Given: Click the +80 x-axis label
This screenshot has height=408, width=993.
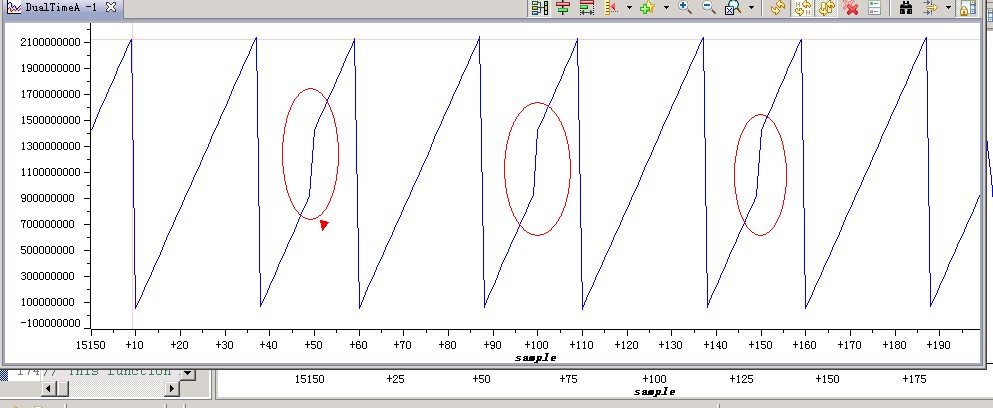Looking at the screenshot, I should click(448, 345).
